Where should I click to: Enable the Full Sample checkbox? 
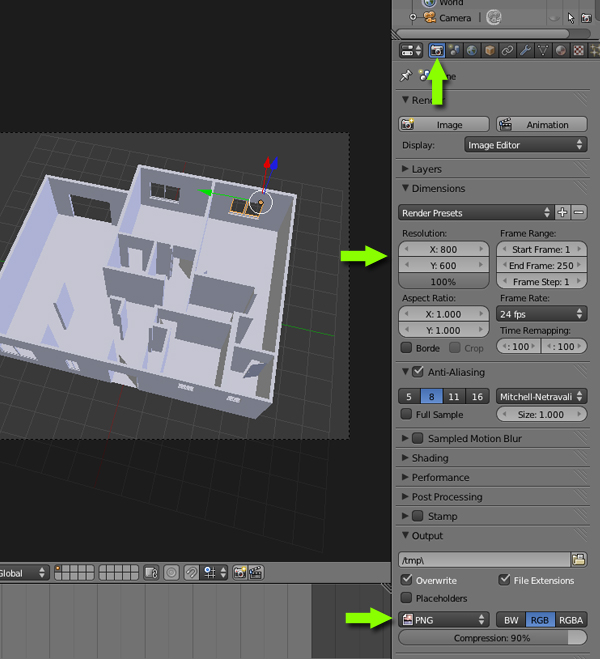click(406, 414)
